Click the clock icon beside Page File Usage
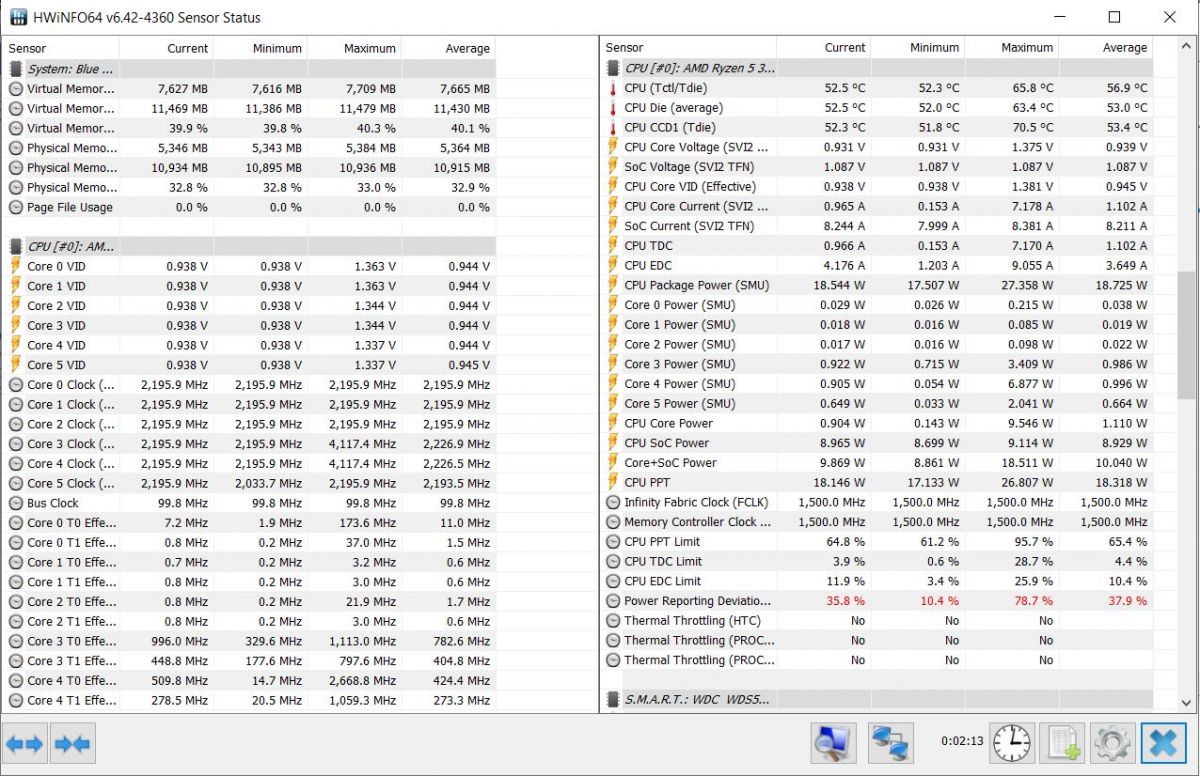This screenshot has height=776, width=1200. (15, 207)
